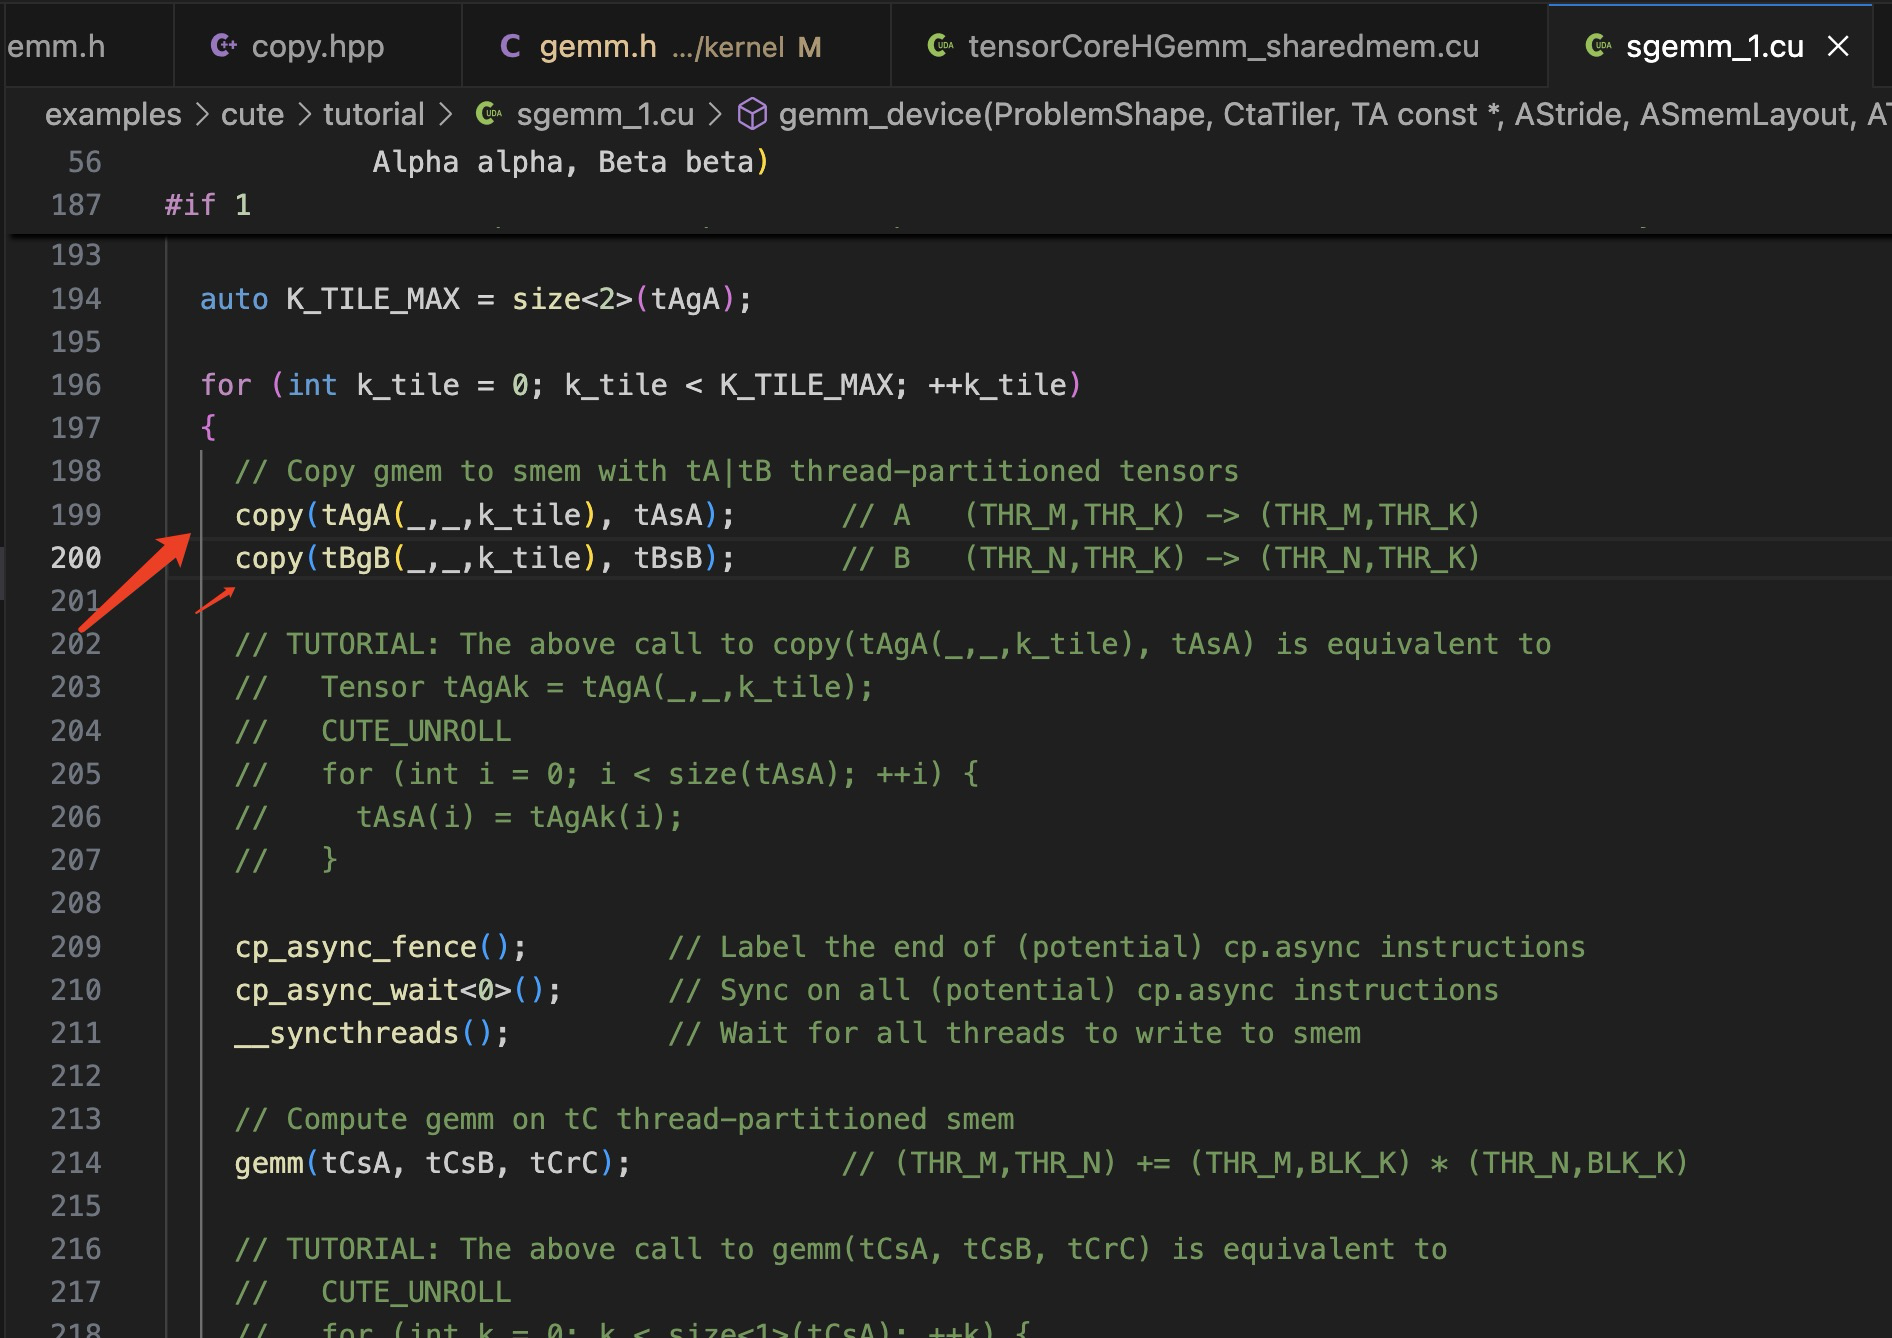Click the symbol cube icon before gemm_device breadcrumb

[752, 114]
